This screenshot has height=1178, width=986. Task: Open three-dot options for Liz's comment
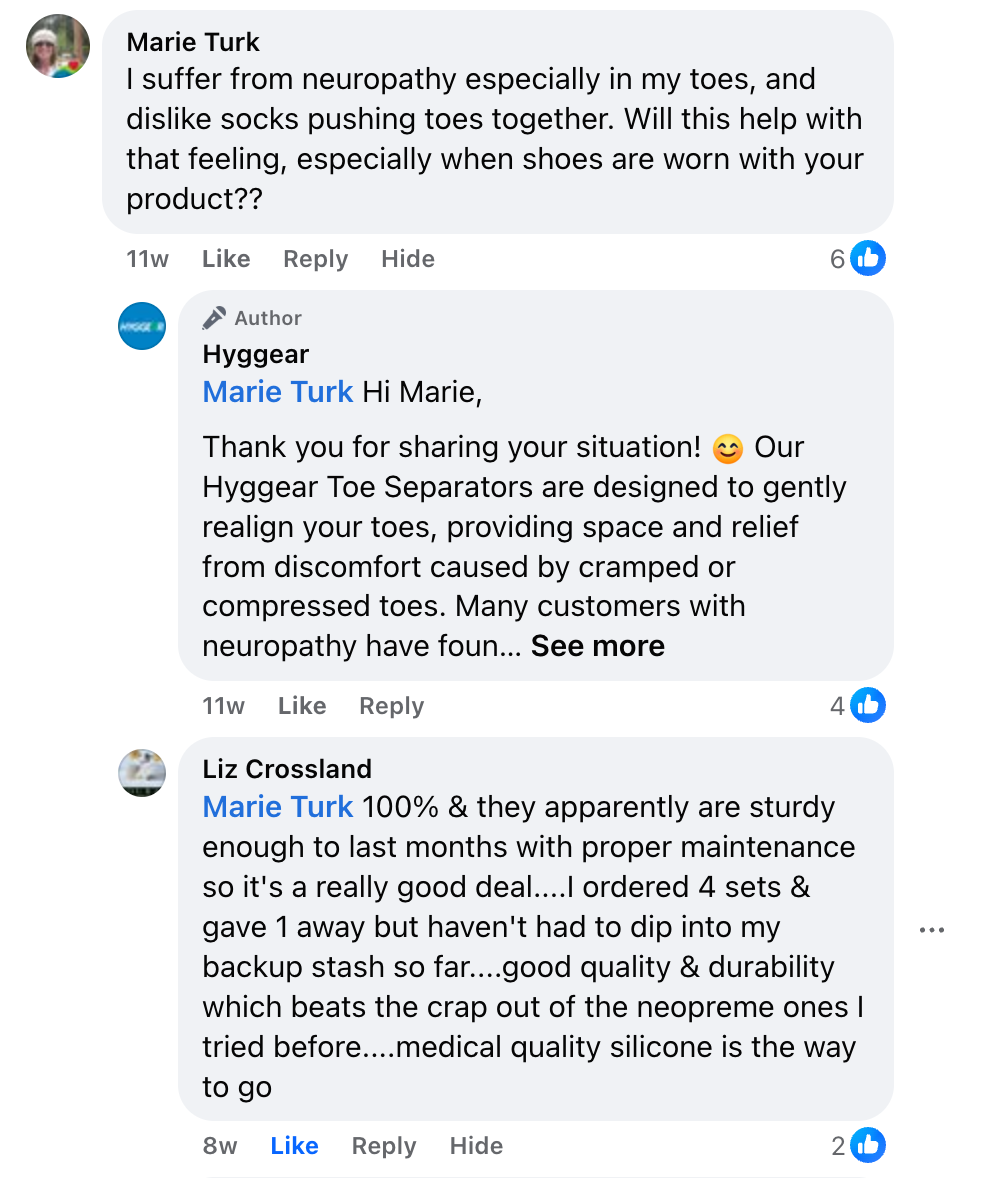[931, 930]
